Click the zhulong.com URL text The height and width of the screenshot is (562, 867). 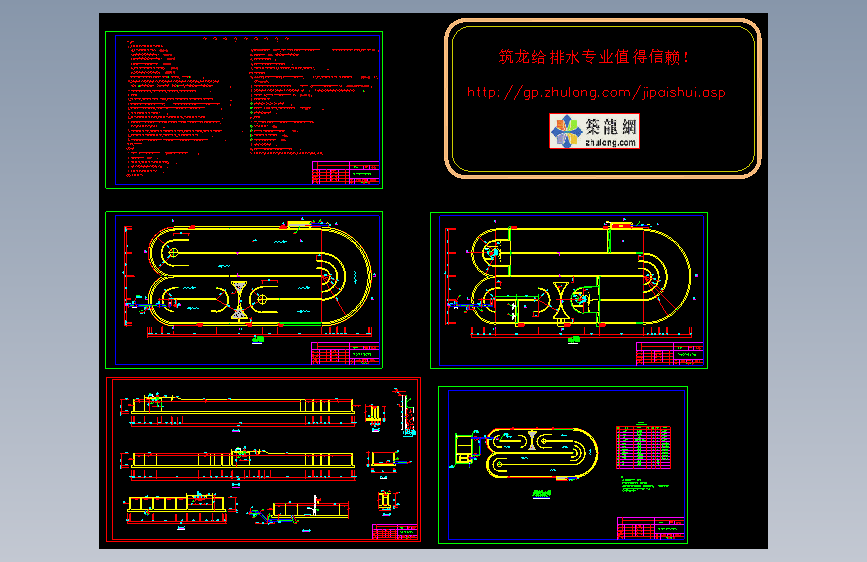(x=596, y=92)
